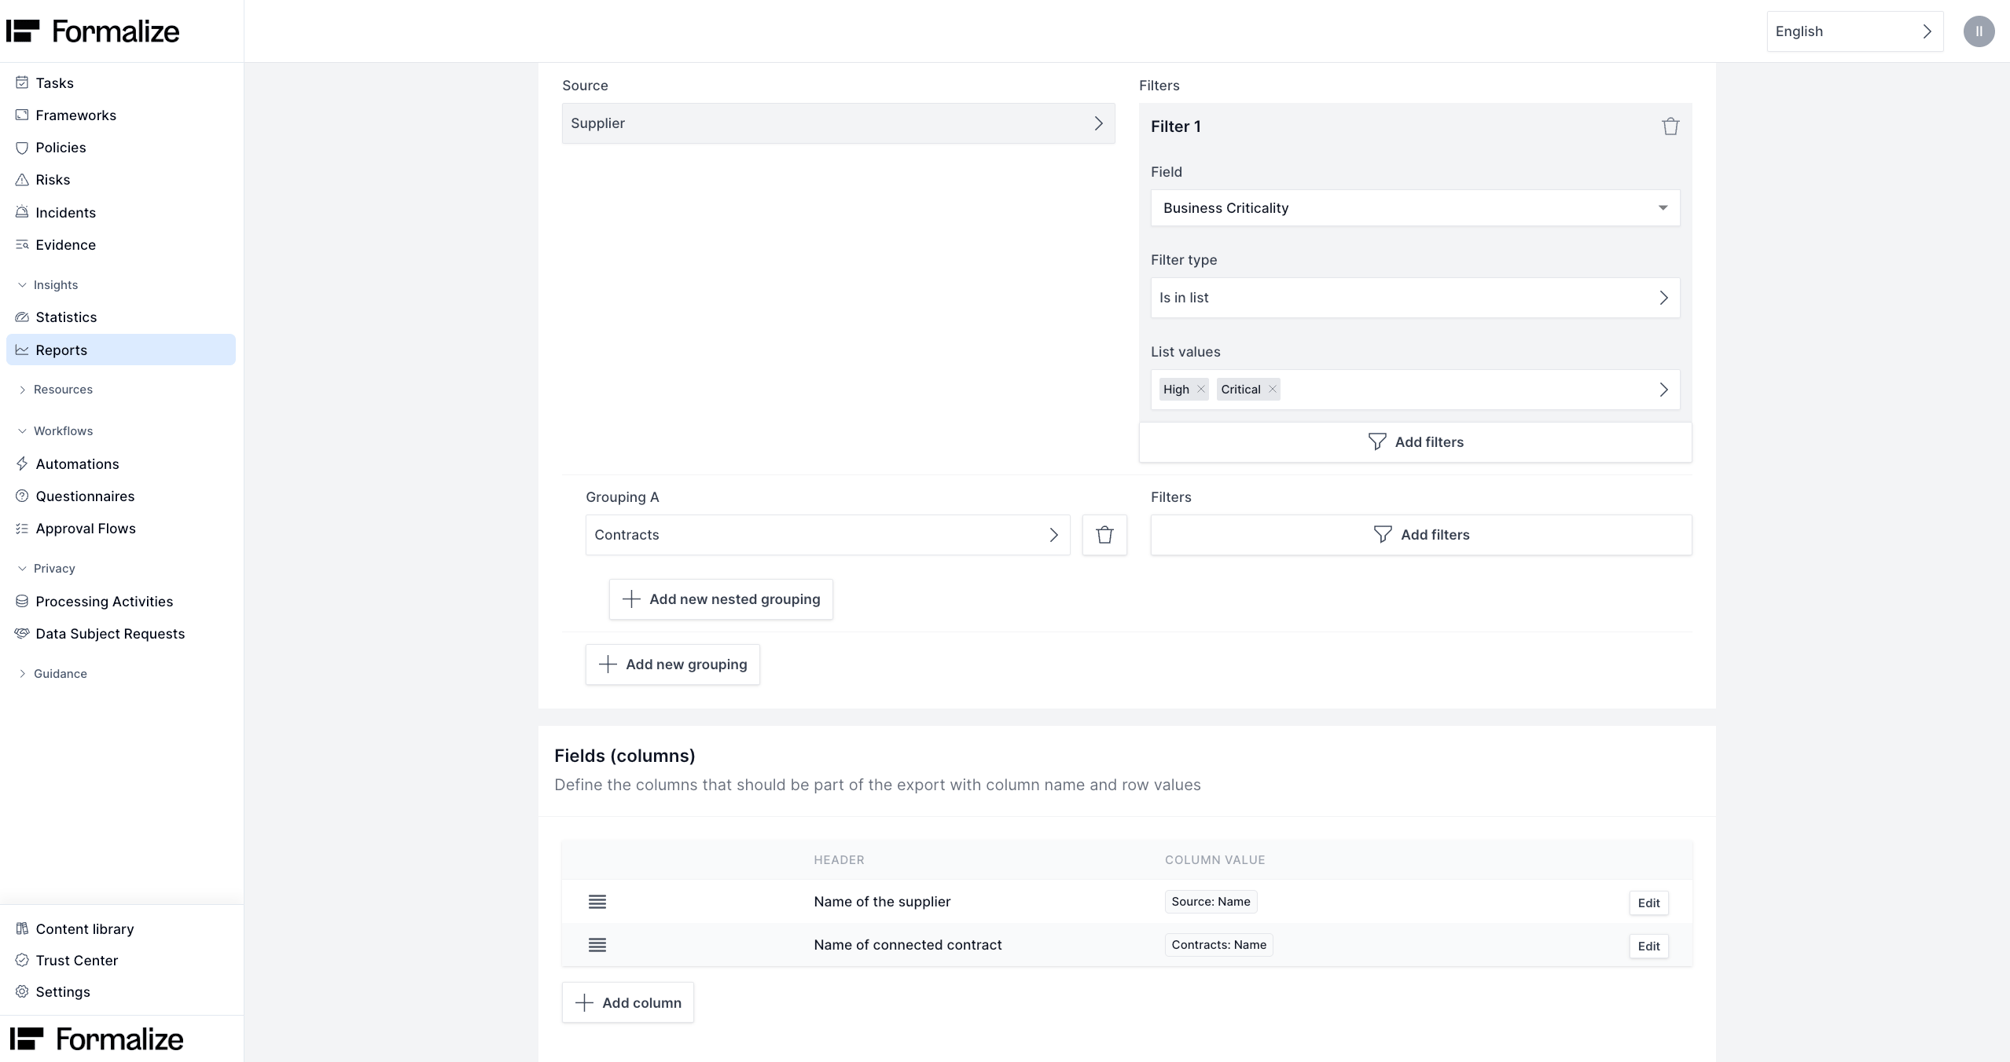Delete Filter 1 using the trash icon

1670,126
